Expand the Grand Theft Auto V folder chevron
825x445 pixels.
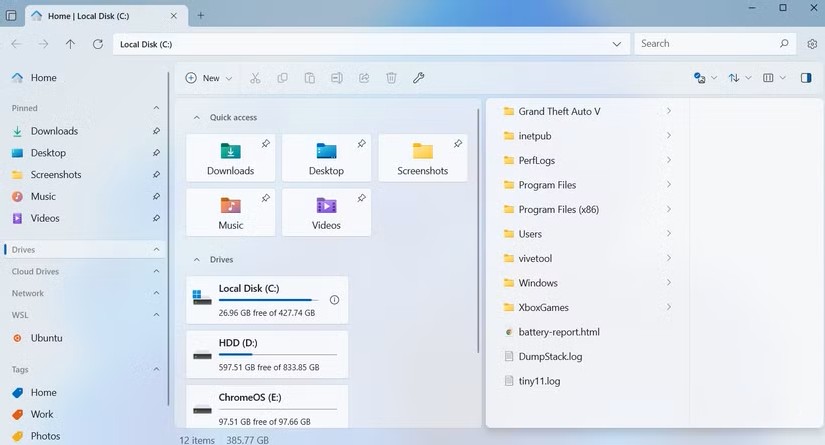point(669,111)
